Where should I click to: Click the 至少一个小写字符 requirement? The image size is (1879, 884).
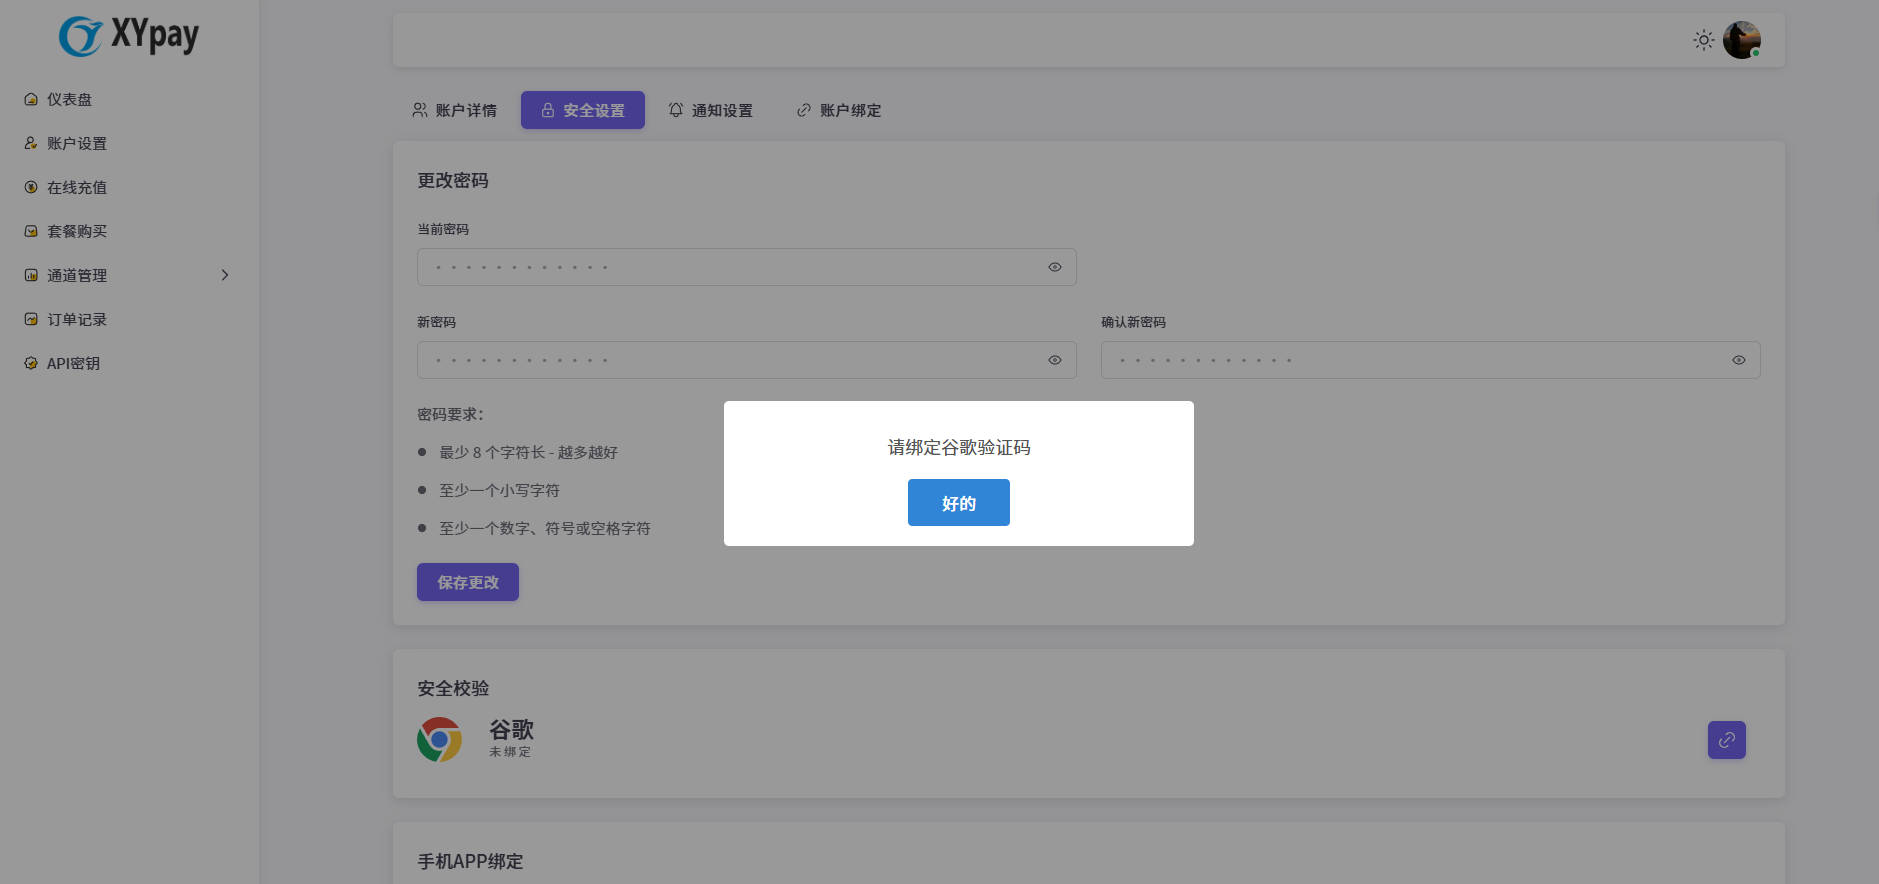499,490
